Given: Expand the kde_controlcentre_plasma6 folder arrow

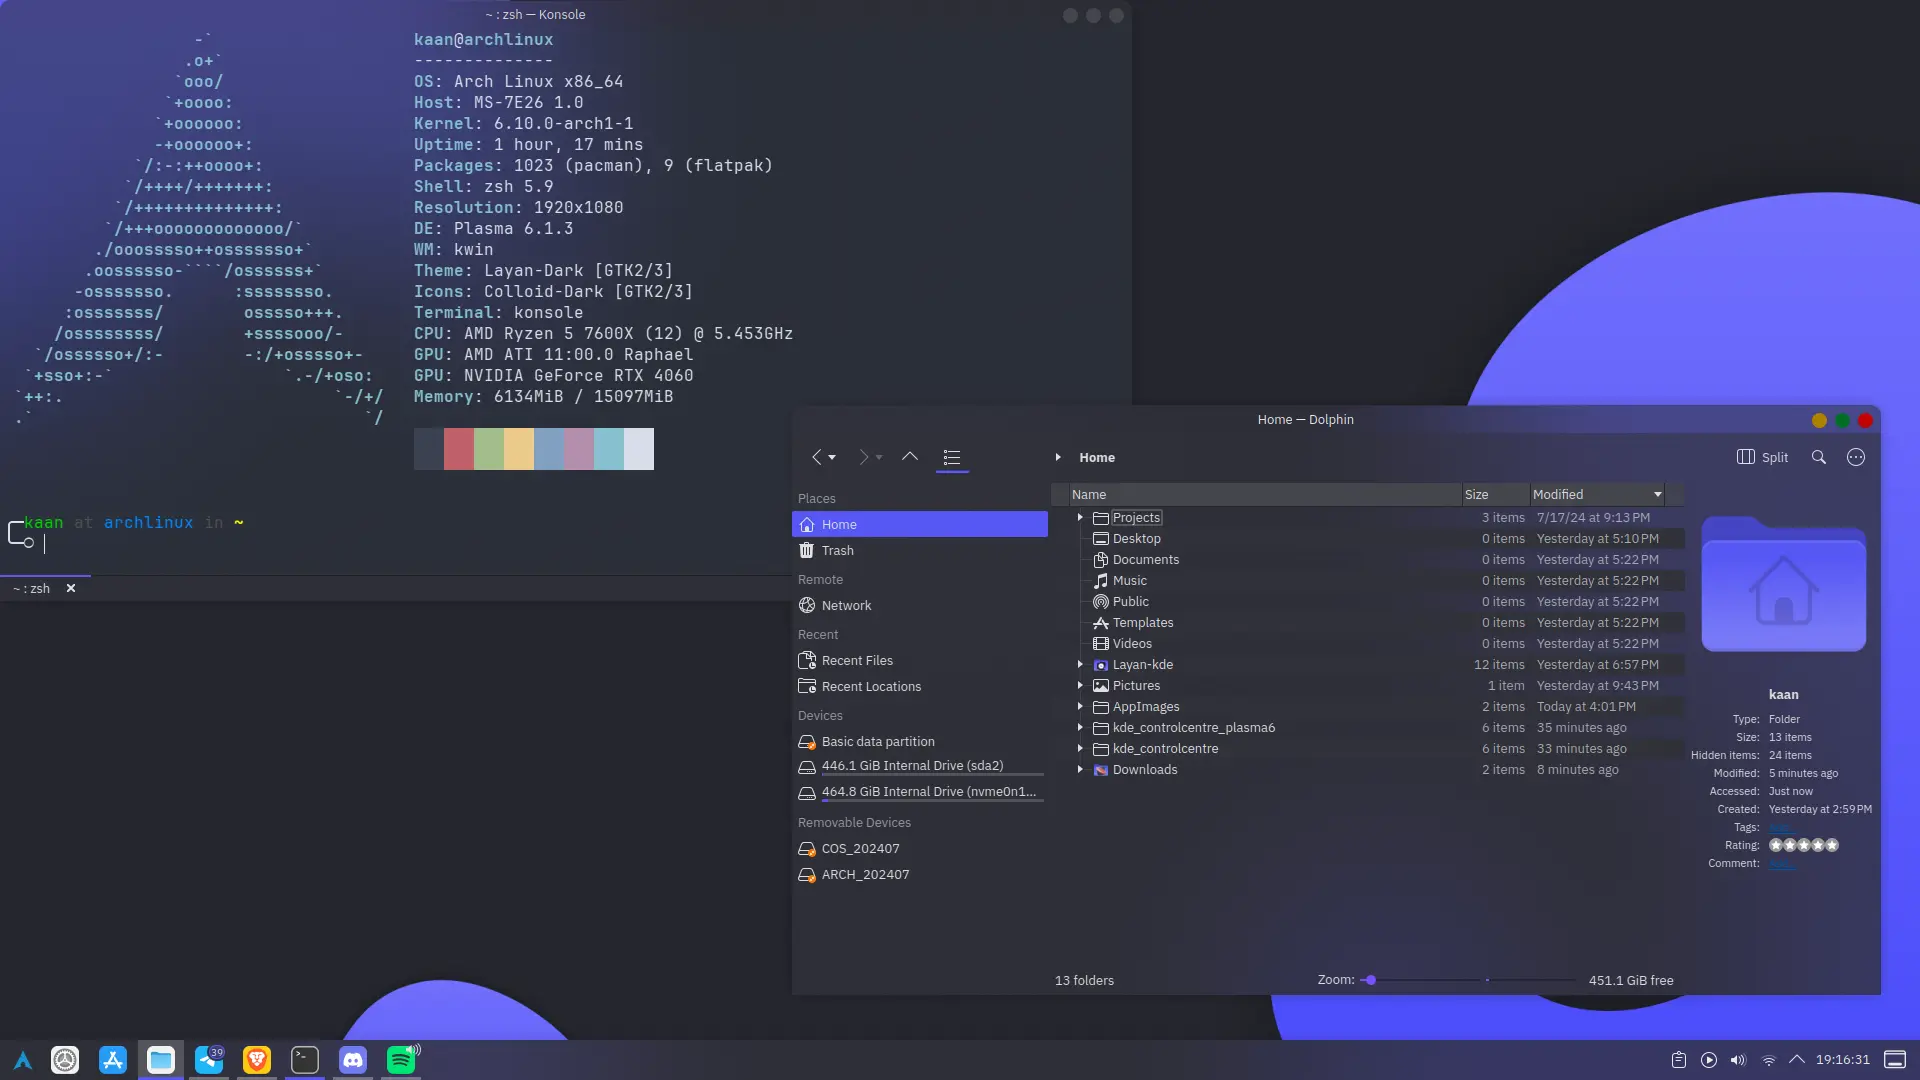Looking at the screenshot, I should coord(1080,727).
